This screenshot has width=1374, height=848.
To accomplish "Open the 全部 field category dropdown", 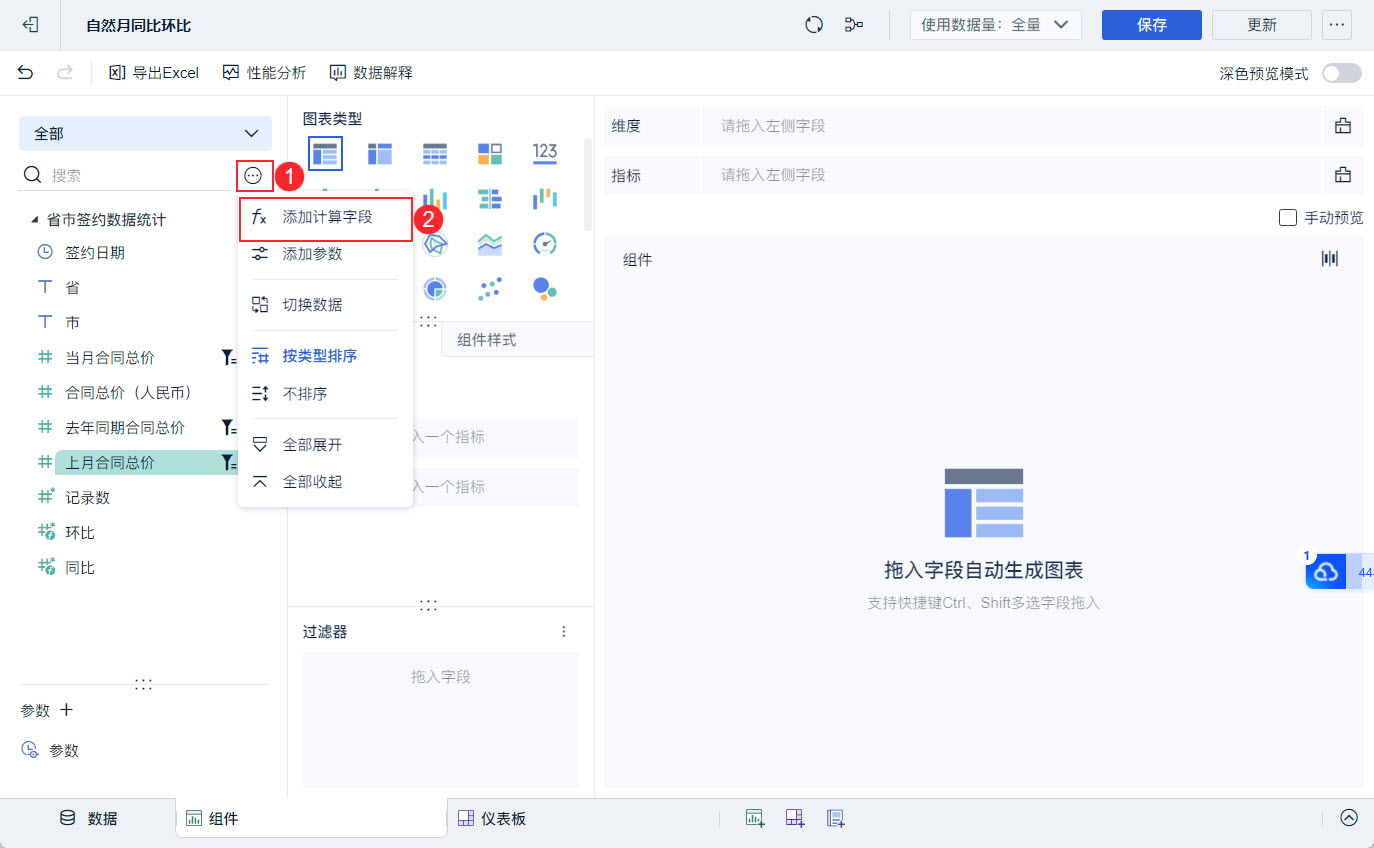I will coord(145,133).
